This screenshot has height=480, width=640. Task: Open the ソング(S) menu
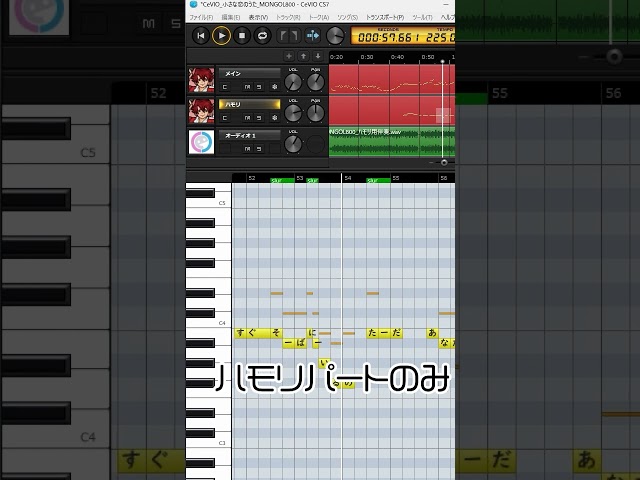(x=347, y=17)
